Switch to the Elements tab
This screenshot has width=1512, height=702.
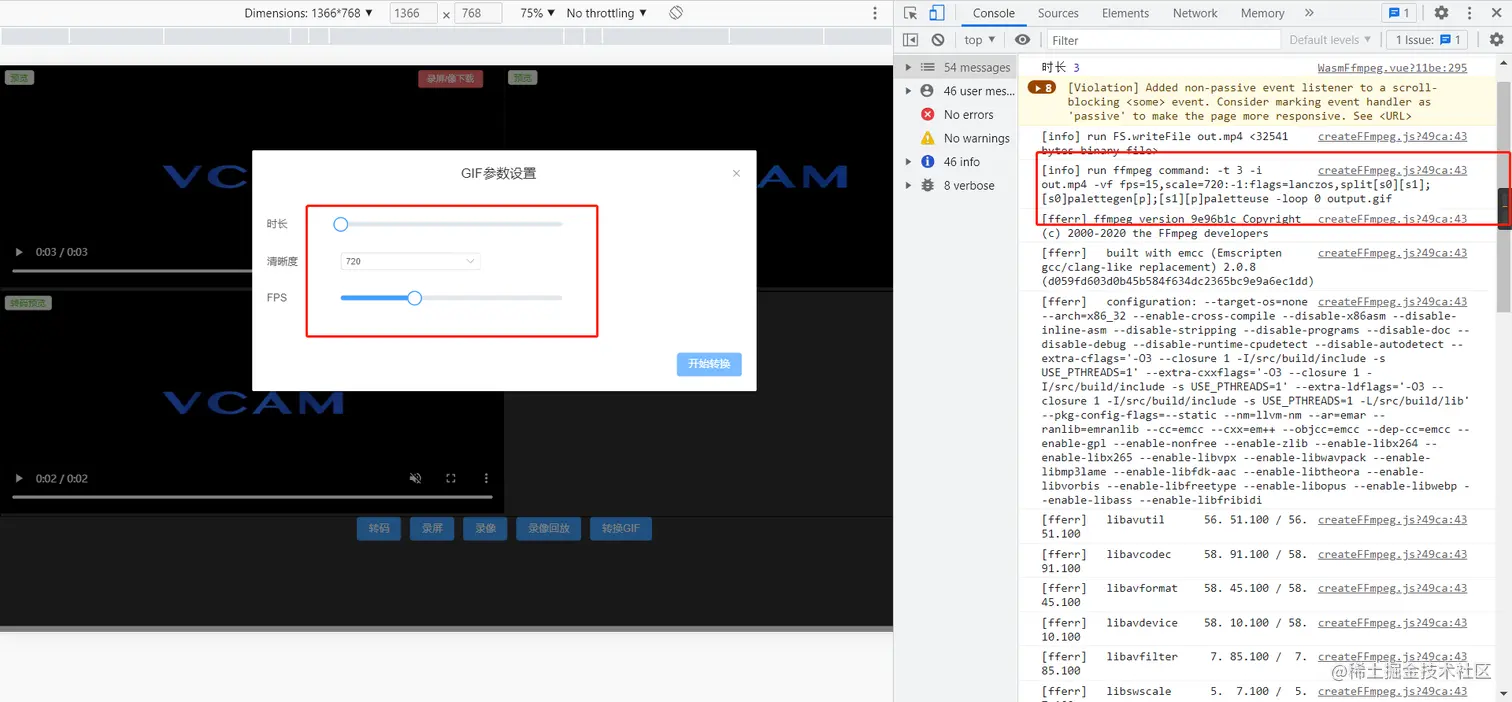click(x=1125, y=13)
